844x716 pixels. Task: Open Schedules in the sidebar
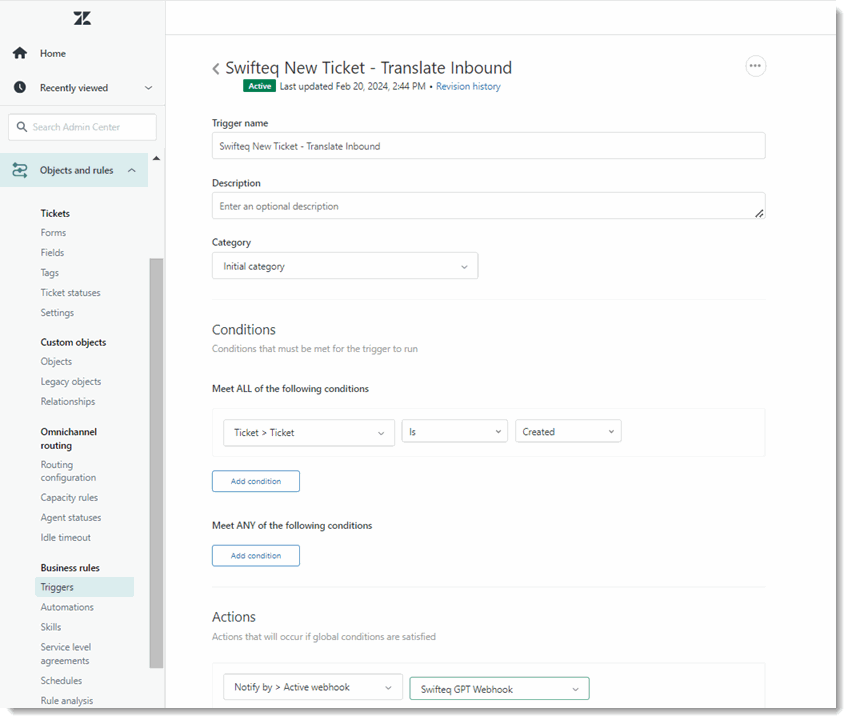pyautogui.click(x=61, y=680)
